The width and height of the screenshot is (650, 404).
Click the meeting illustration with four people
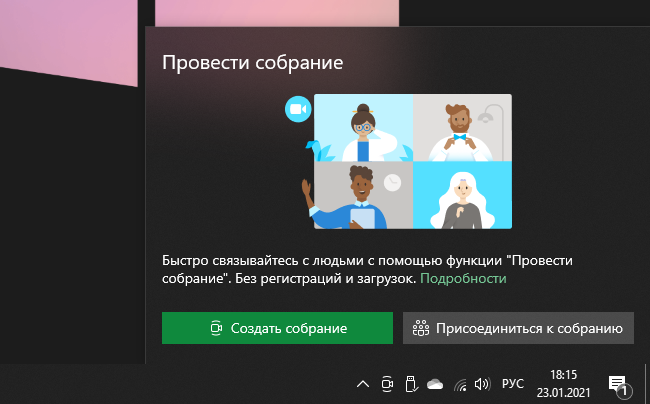click(399, 162)
